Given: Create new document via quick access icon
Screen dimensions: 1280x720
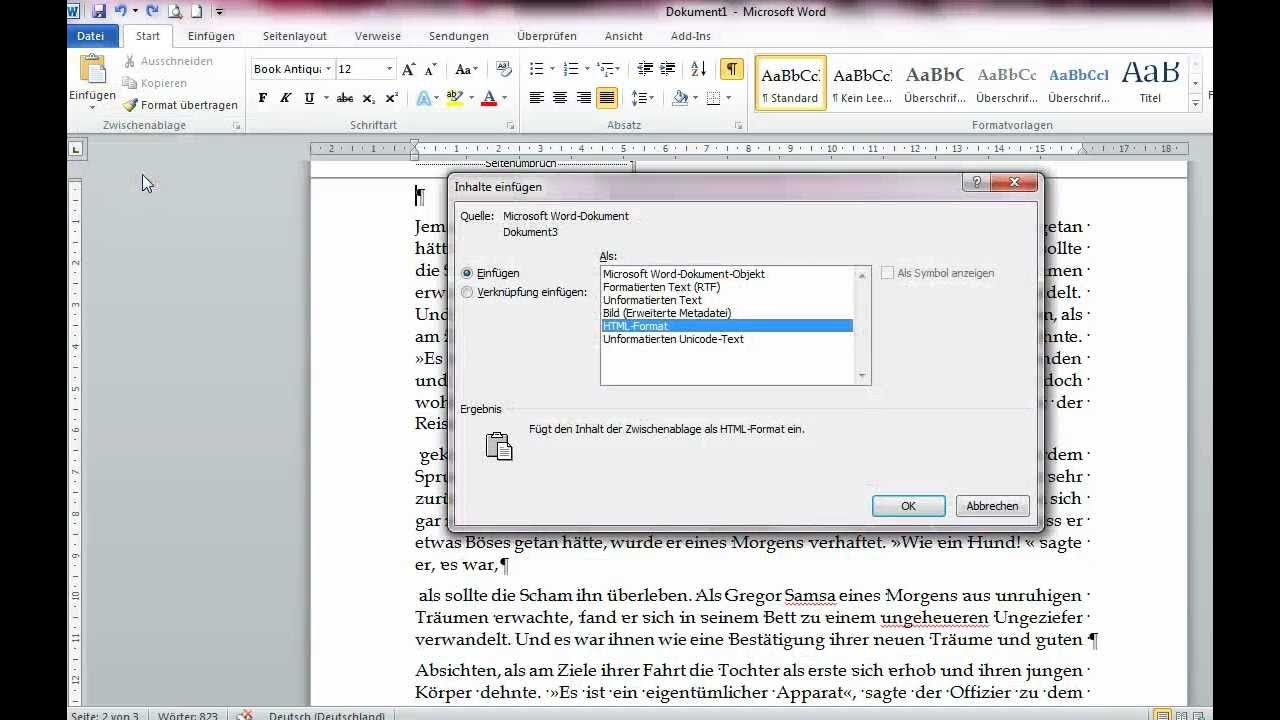Looking at the screenshot, I should coord(197,12).
